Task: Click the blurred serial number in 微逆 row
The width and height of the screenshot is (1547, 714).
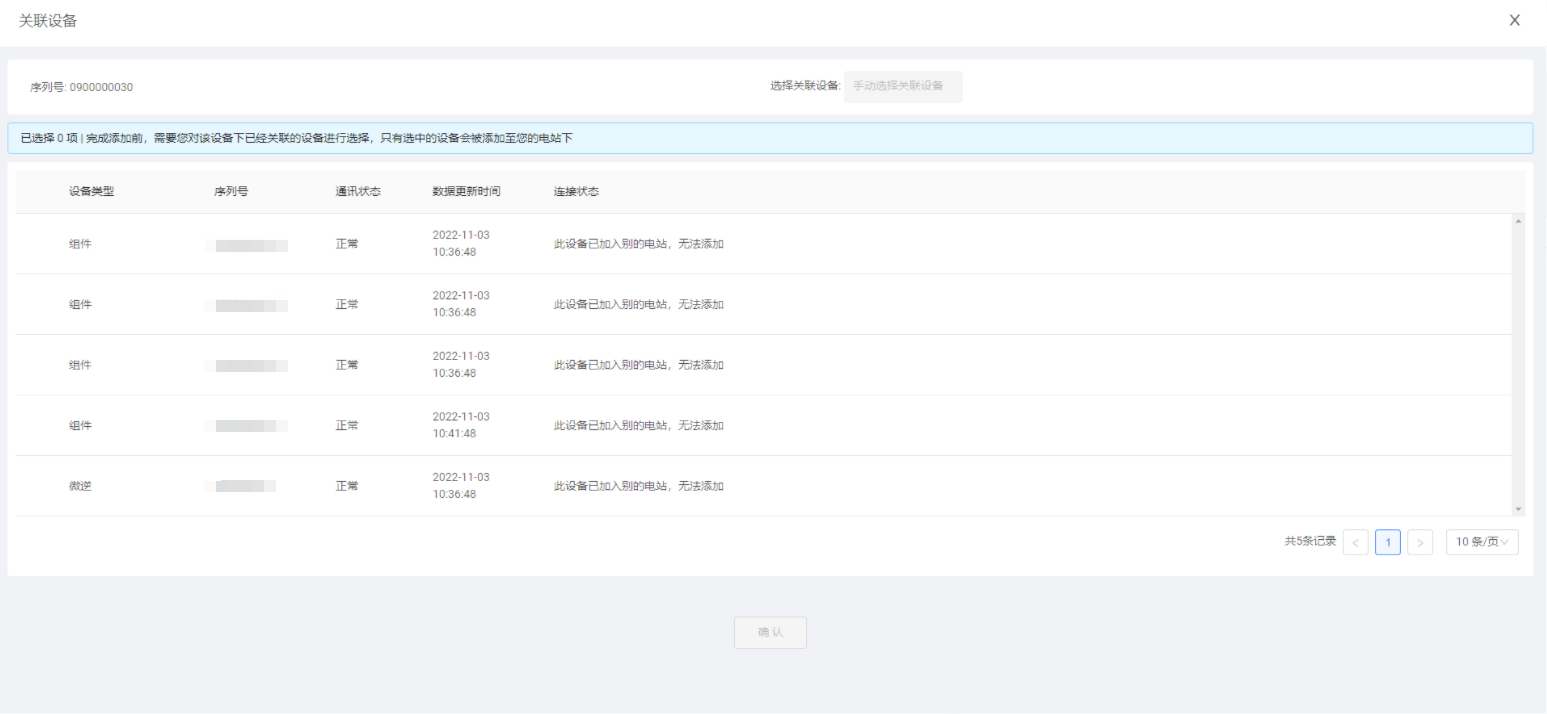Action: click(x=246, y=486)
